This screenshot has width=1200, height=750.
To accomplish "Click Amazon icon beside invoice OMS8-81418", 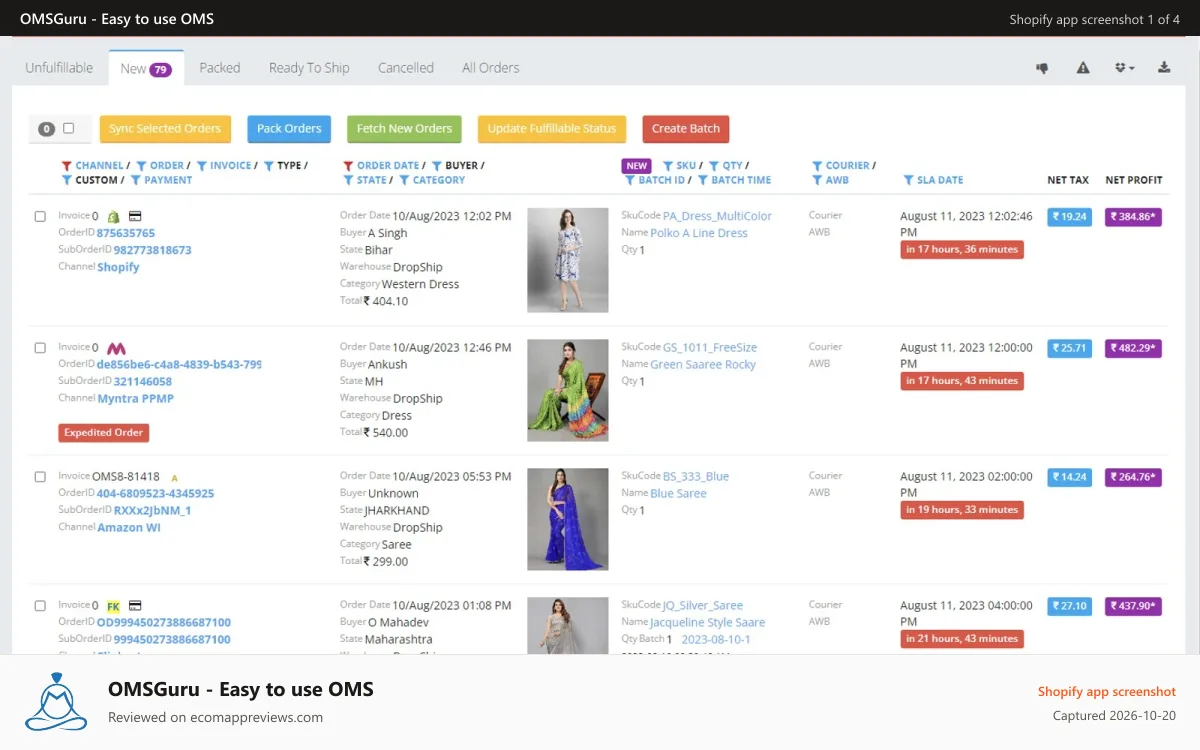I will click(x=174, y=478).
